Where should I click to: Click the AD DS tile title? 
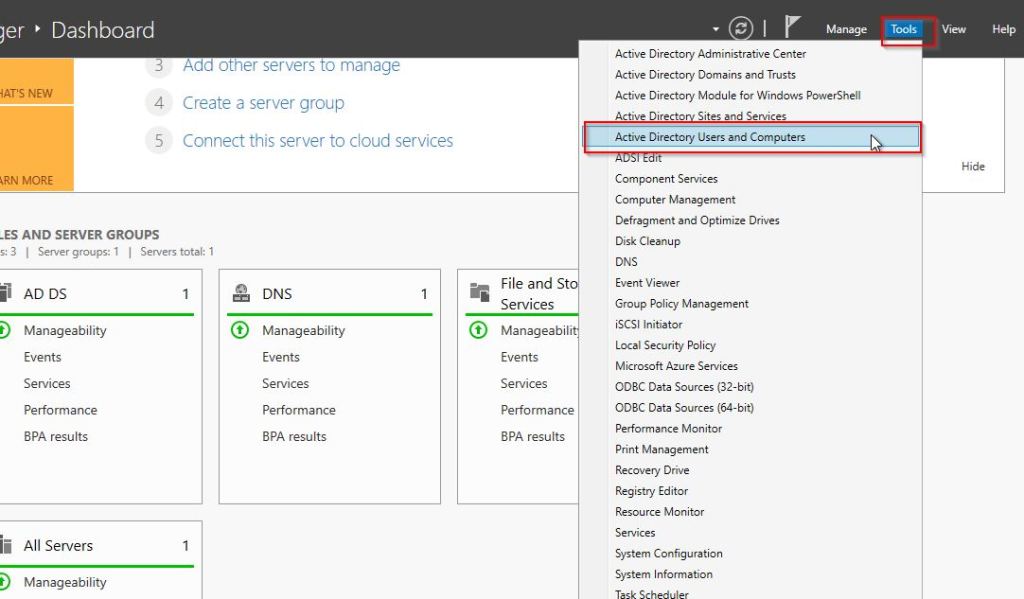[45, 294]
